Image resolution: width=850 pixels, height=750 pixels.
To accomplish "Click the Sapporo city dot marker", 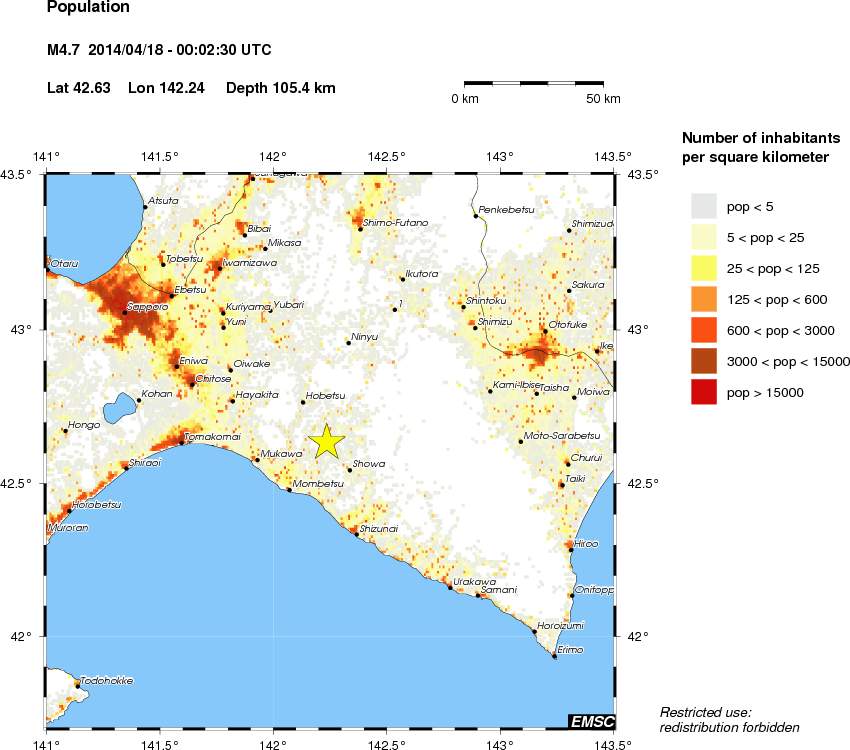I will (x=125, y=313).
